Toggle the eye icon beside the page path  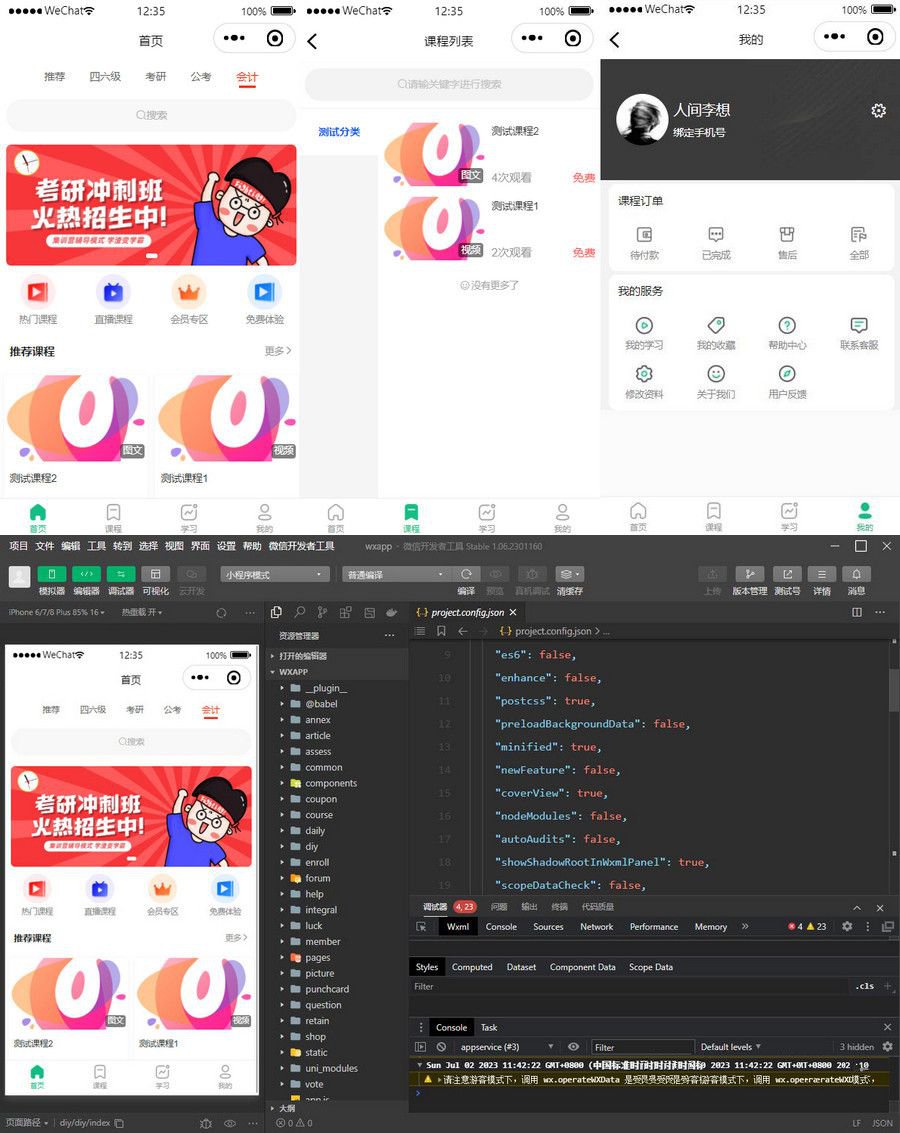pos(230,1124)
